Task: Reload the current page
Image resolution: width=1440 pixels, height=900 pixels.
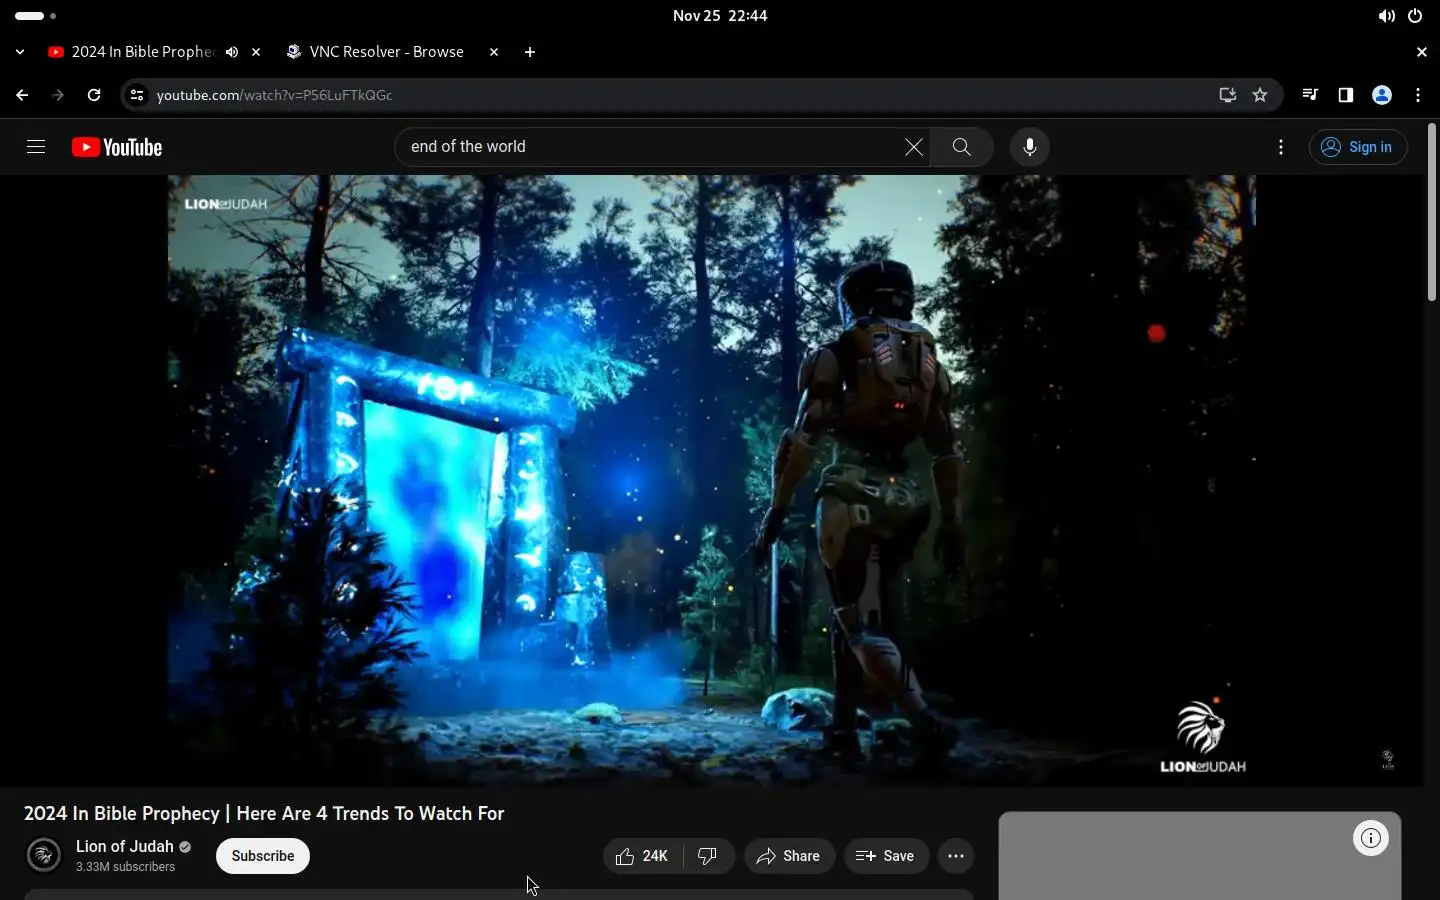Action: tap(94, 95)
